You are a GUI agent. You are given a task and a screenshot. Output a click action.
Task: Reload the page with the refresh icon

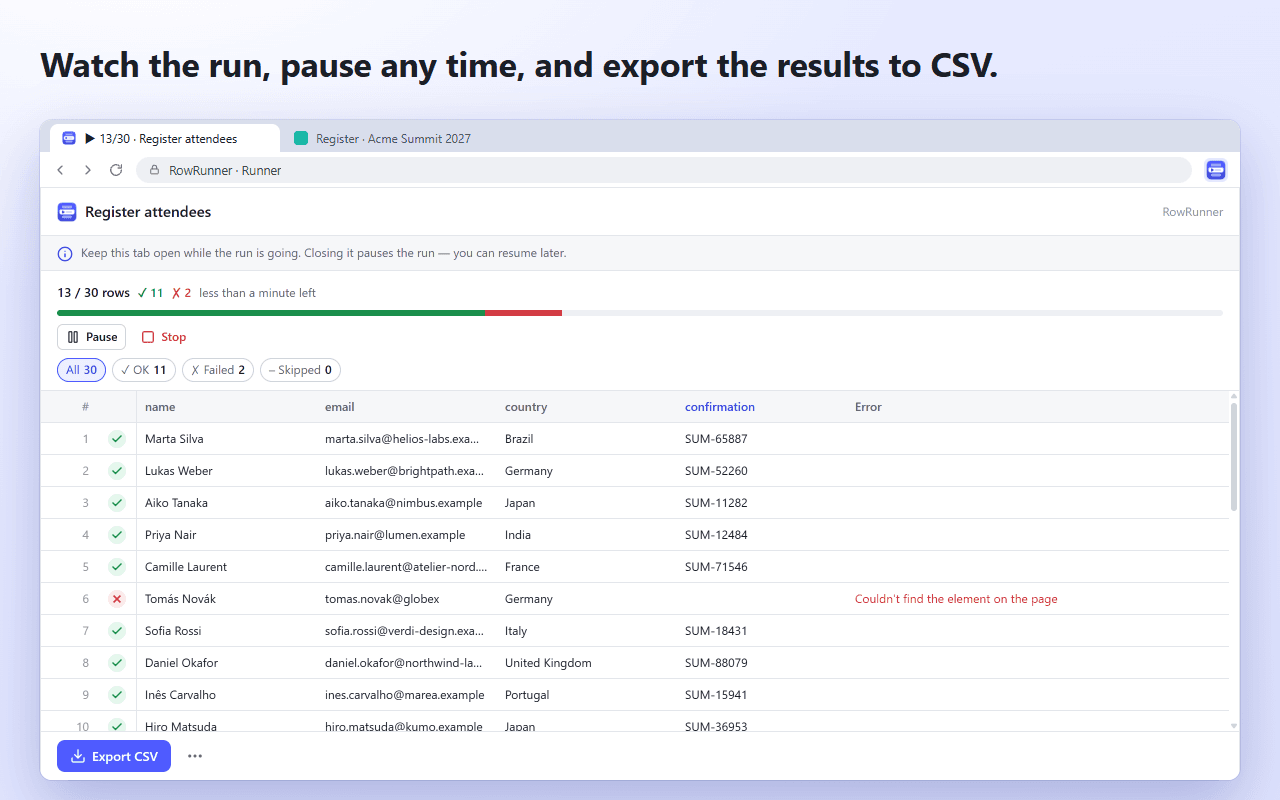coord(116,170)
